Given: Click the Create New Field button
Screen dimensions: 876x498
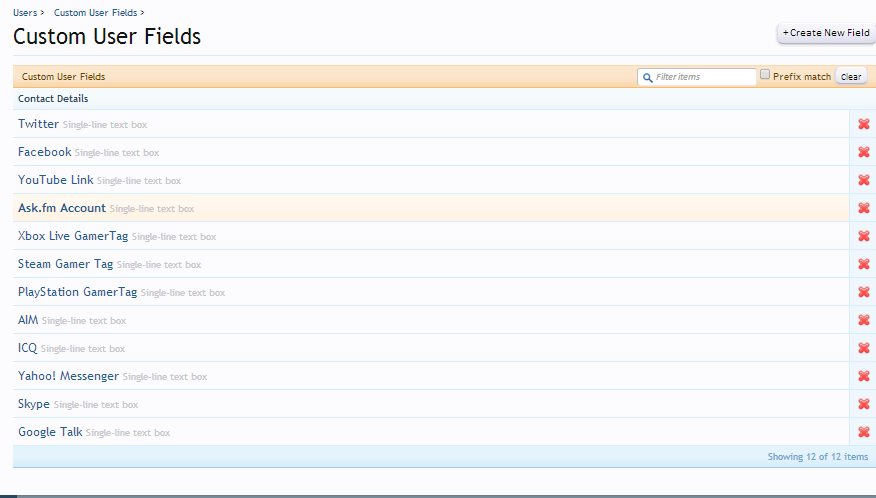Looking at the screenshot, I should coord(826,33).
